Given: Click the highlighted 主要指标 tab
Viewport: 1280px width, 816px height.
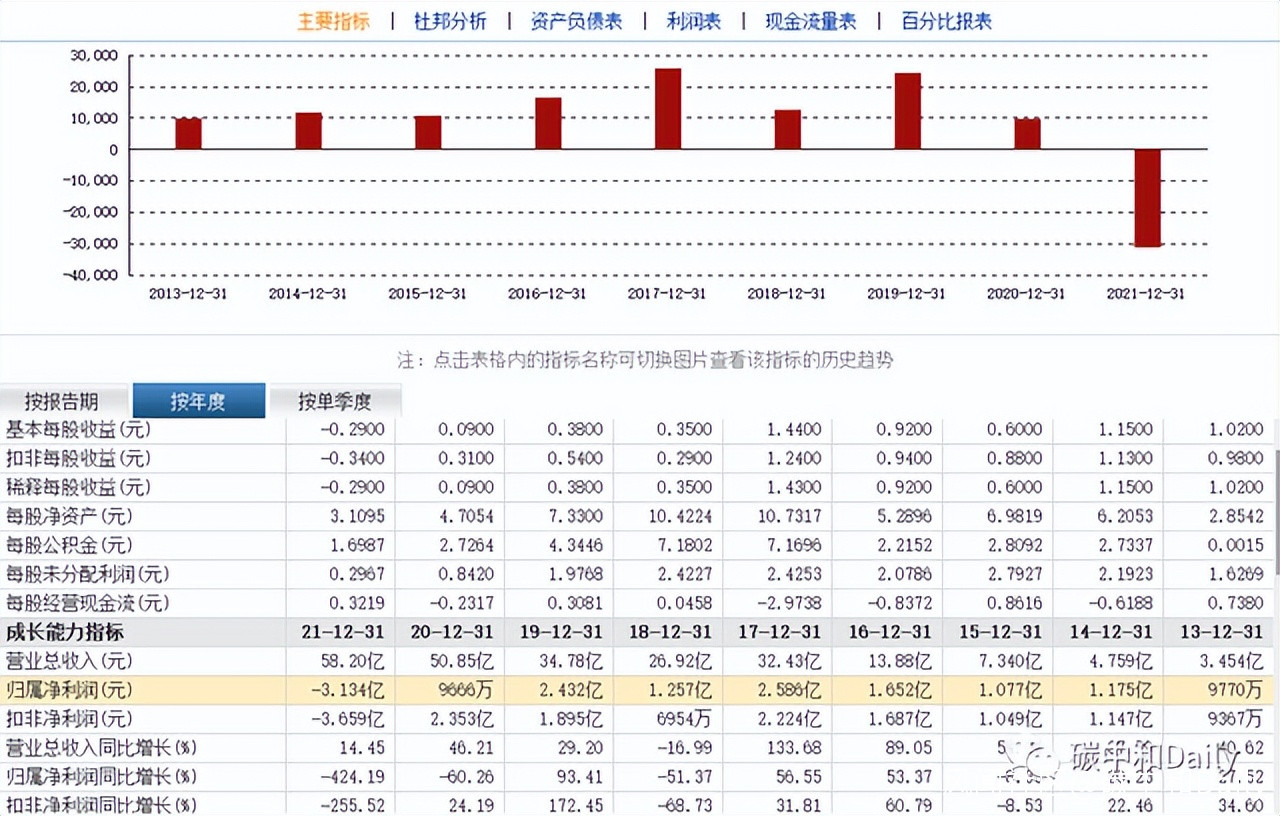Looking at the screenshot, I should click(333, 21).
